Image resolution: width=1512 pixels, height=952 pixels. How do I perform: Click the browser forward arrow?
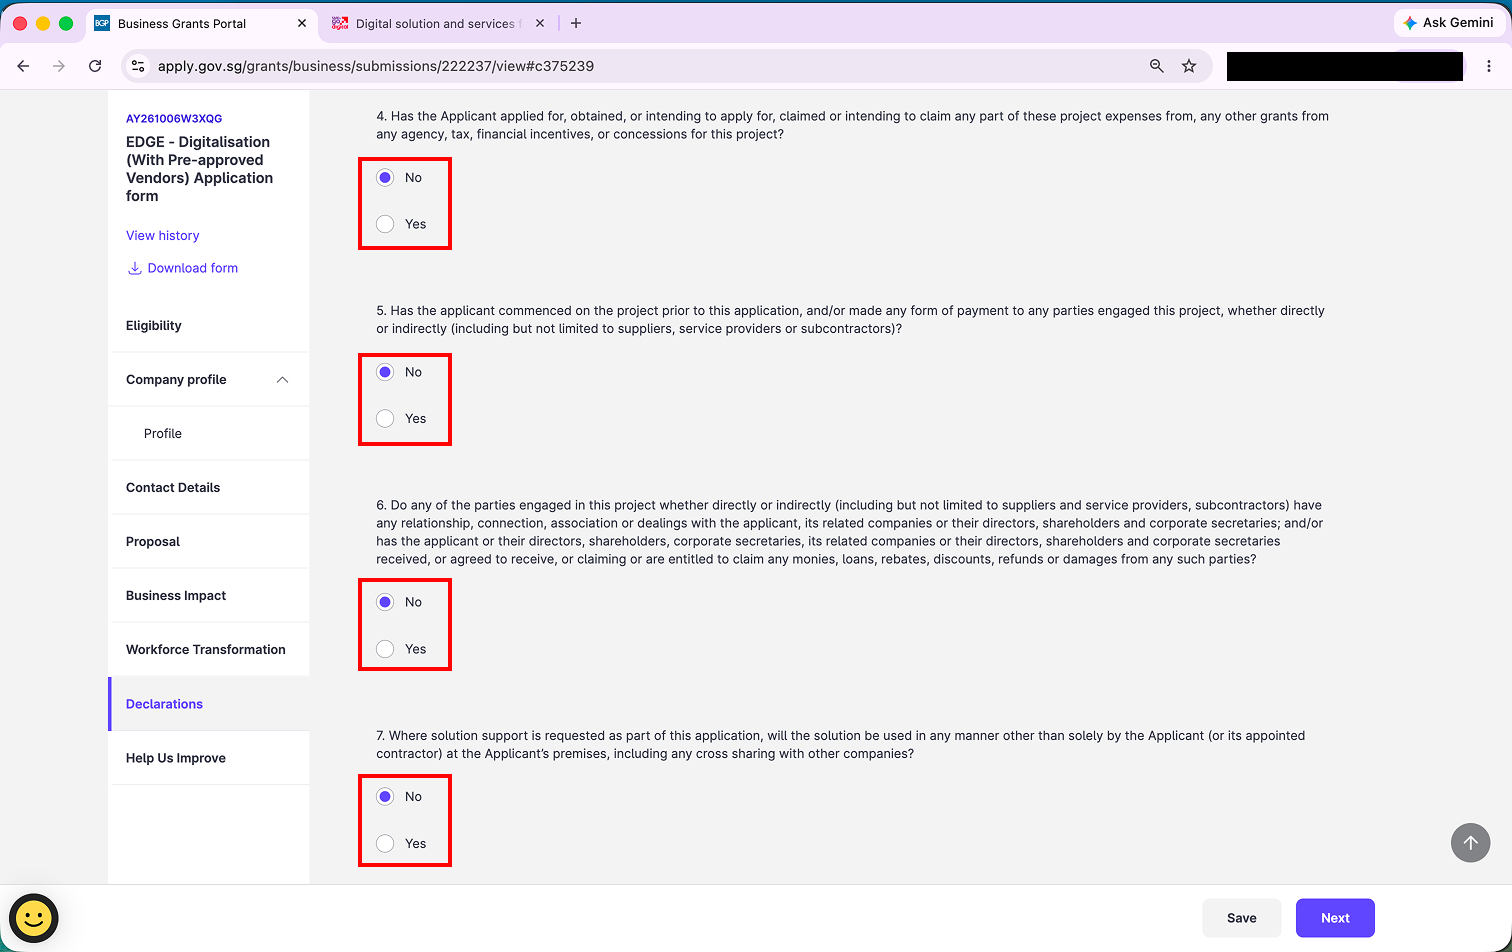59,66
